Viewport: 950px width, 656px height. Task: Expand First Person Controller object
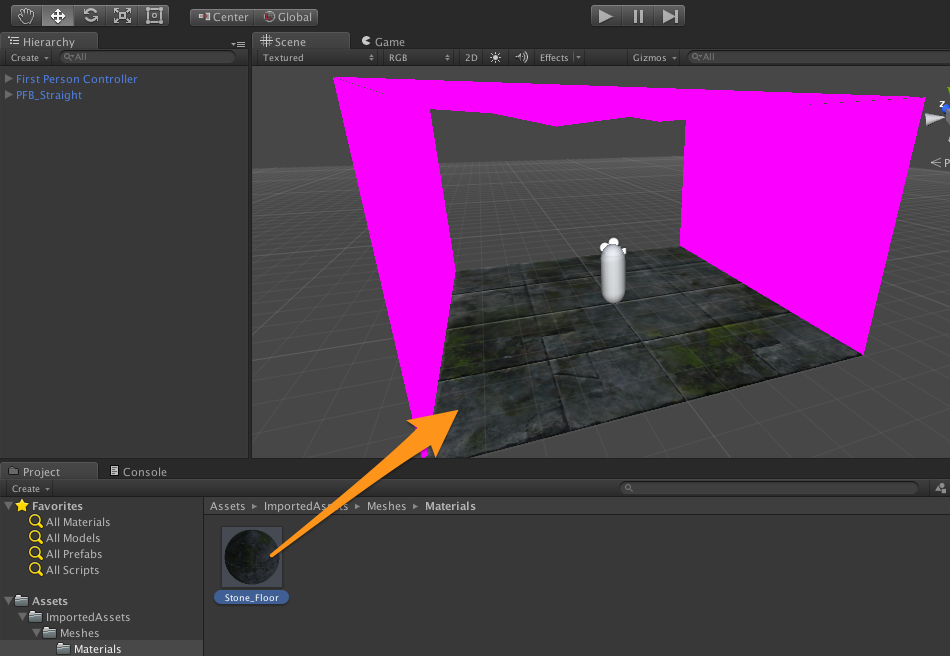click(x=8, y=79)
